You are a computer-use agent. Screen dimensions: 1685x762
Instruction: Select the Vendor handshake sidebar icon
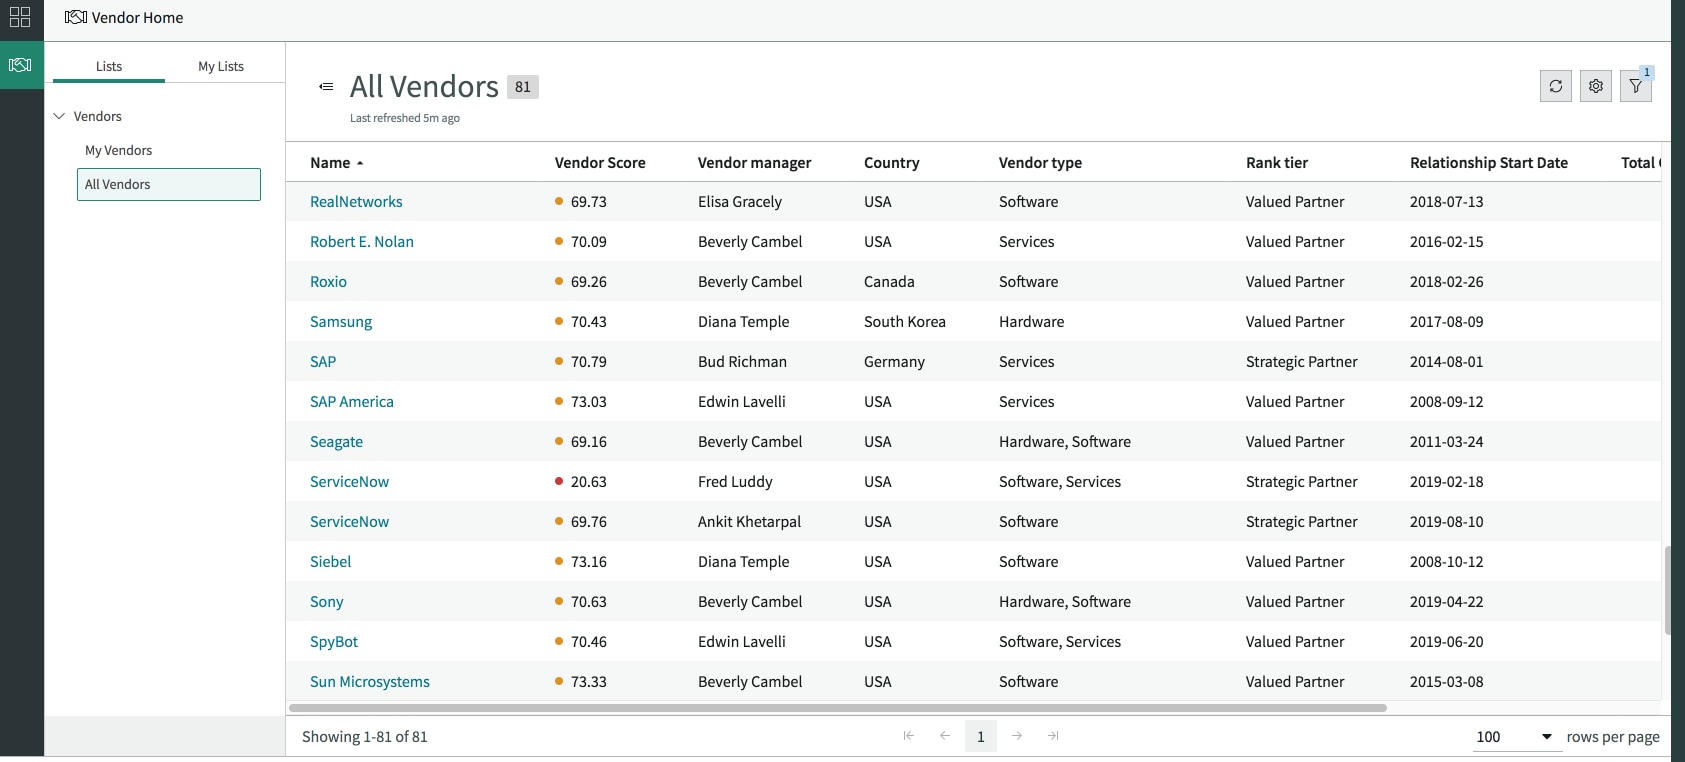(x=20, y=65)
